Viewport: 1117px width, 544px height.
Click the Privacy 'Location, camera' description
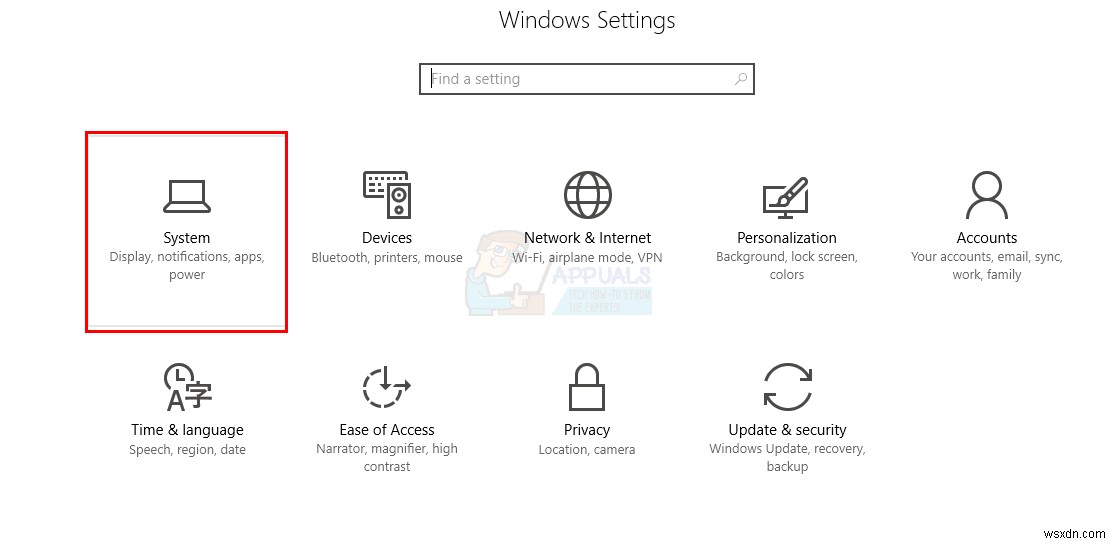click(587, 449)
